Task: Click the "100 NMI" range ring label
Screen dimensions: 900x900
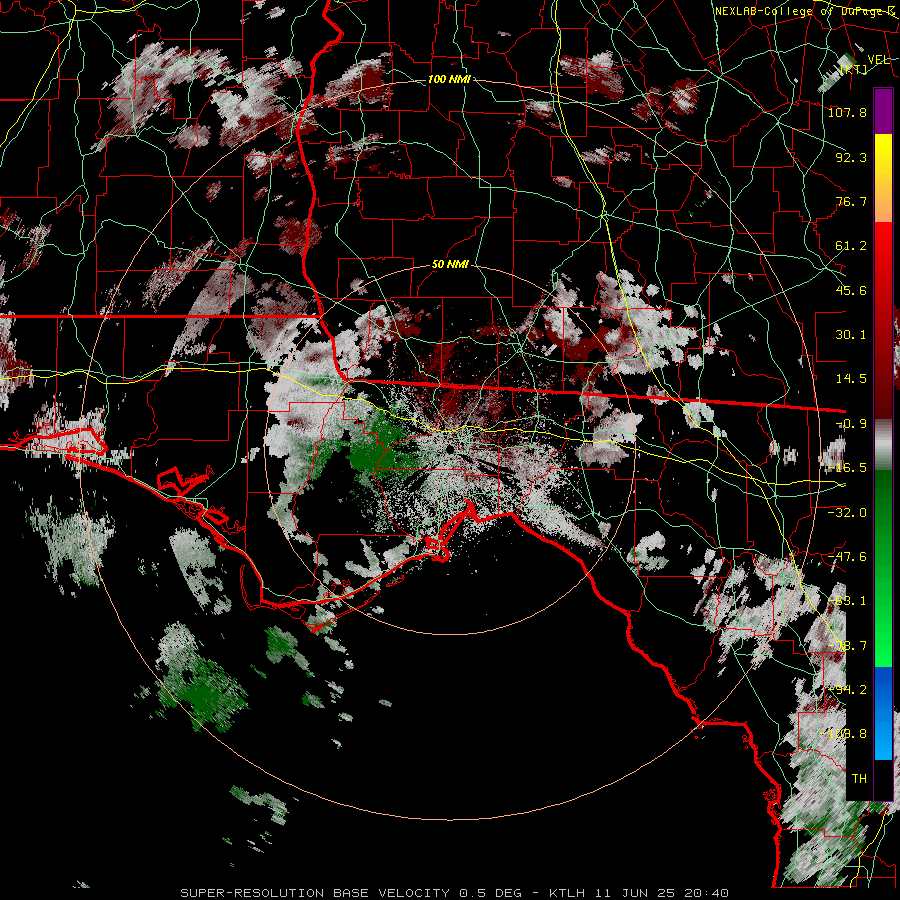Action: (x=449, y=79)
